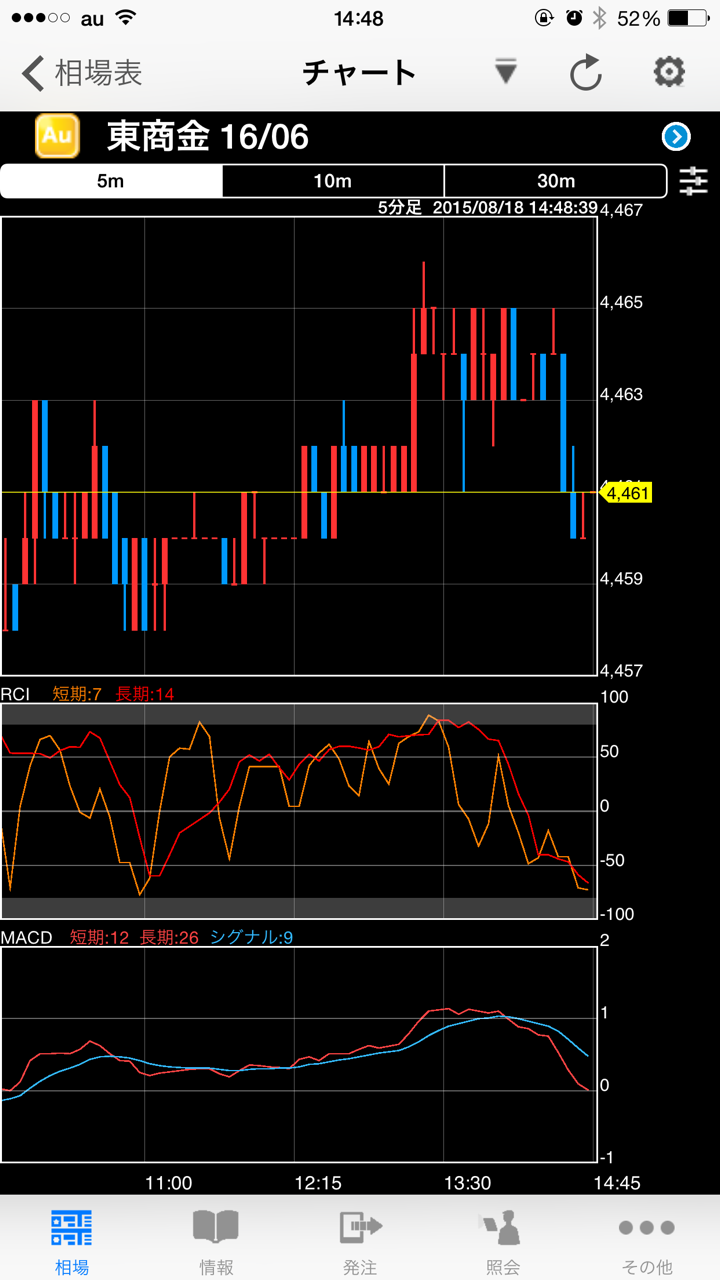Tap the candlestick chart area
Viewport: 720px width, 1280px height.
(x=298, y=445)
